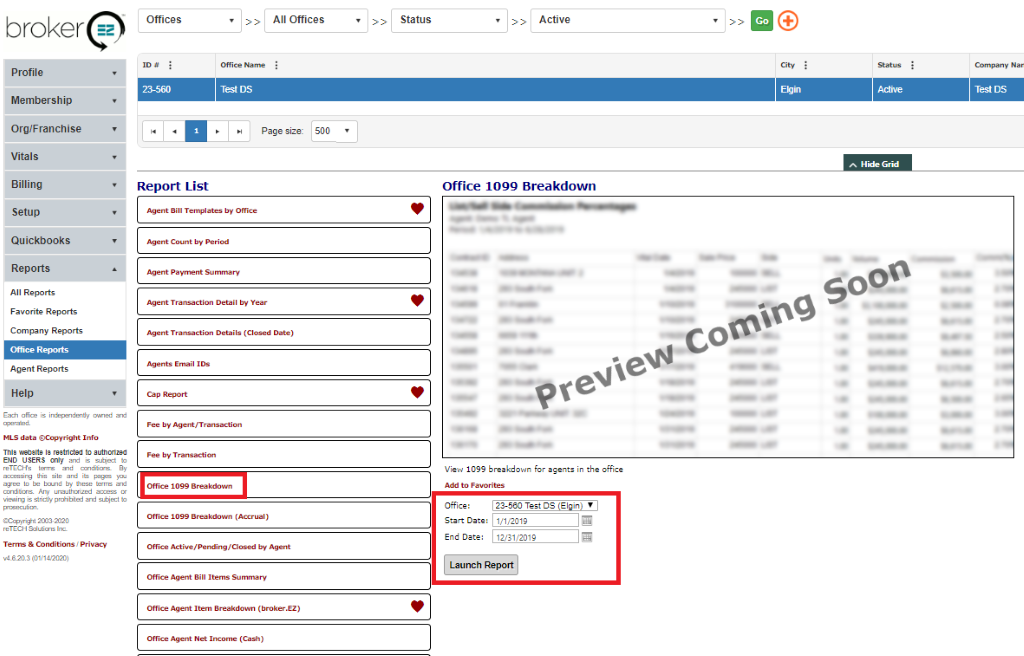Viewport: 1024px width, 656px height.
Task: Toggle favorite heart on Agent Transaction Detail by Year
Action: 417,300
